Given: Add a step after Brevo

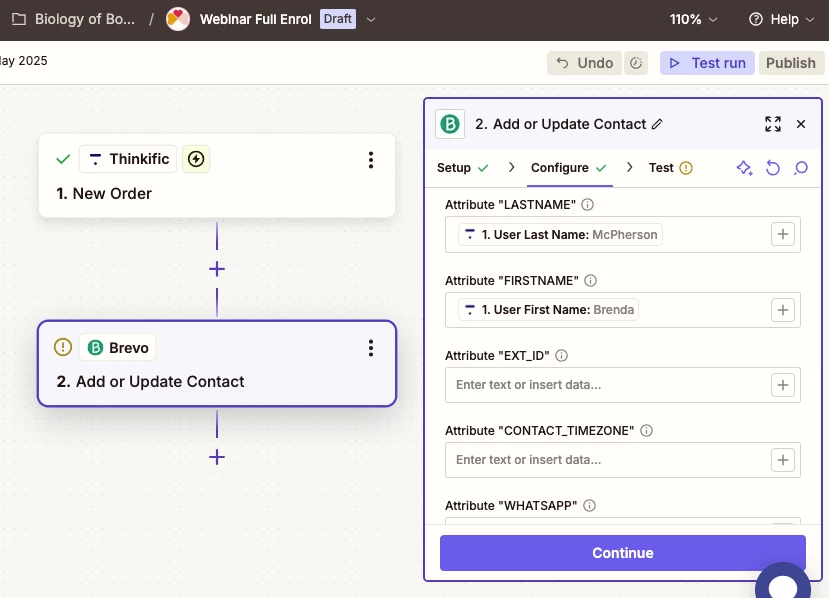Looking at the screenshot, I should (217, 457).
